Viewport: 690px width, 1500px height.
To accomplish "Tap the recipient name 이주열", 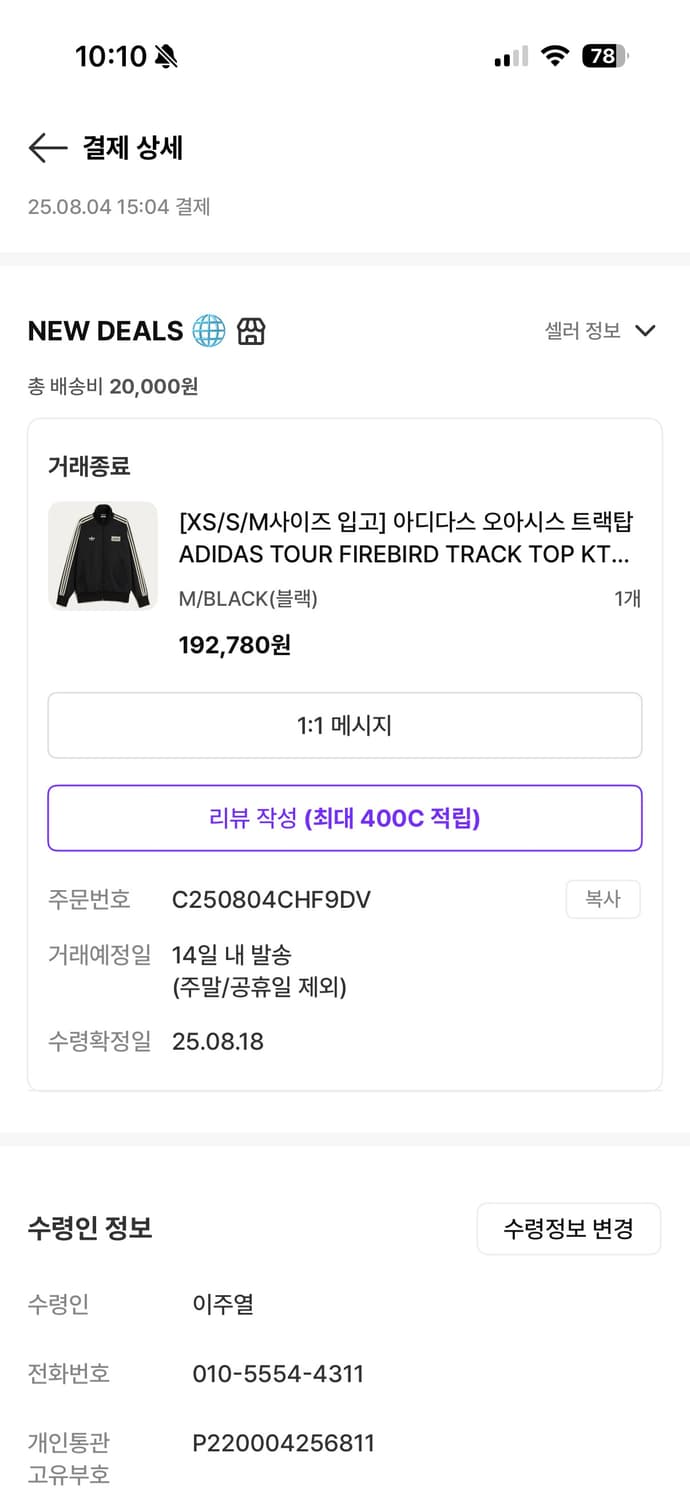I will [222, 1304].
